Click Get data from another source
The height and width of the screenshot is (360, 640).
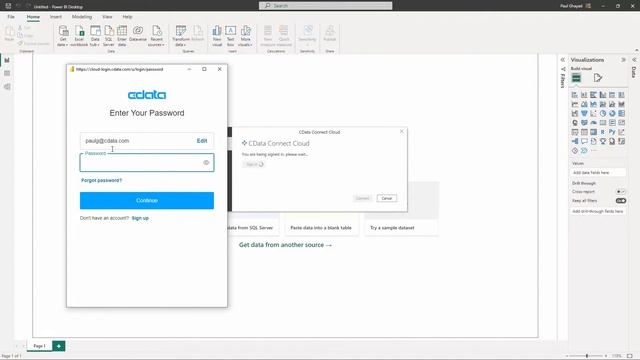point(285,245)
